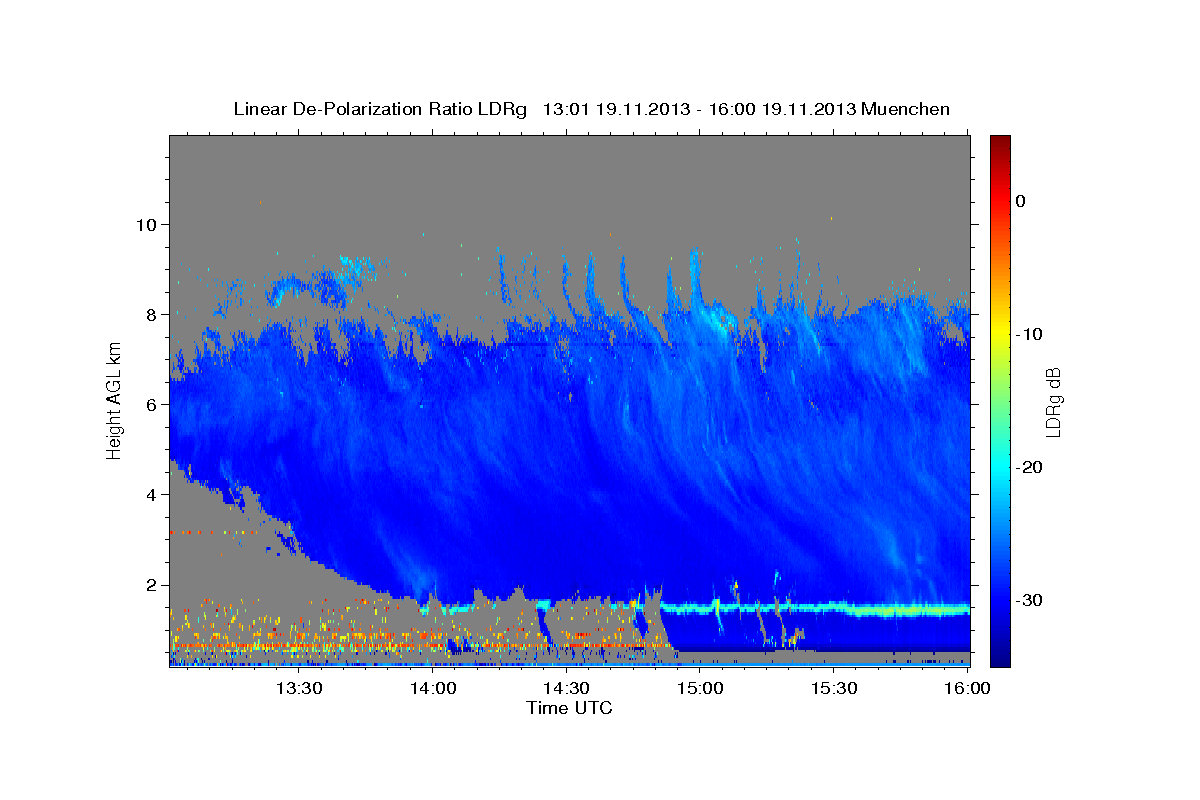The height and width of the screenshot is (800, 1200).
Task: Click the time tick label '14:00'
Action: click(x=433, y=689)
